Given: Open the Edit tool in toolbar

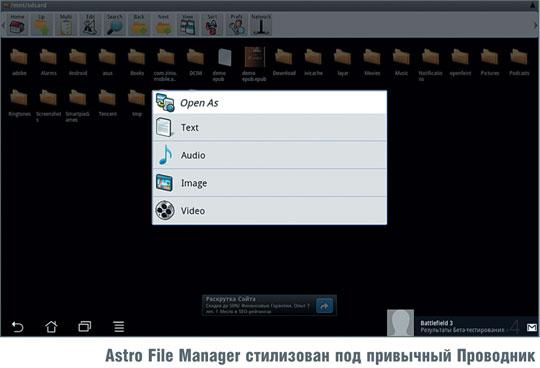Looking at the screenshot, I should click(90, 24).
